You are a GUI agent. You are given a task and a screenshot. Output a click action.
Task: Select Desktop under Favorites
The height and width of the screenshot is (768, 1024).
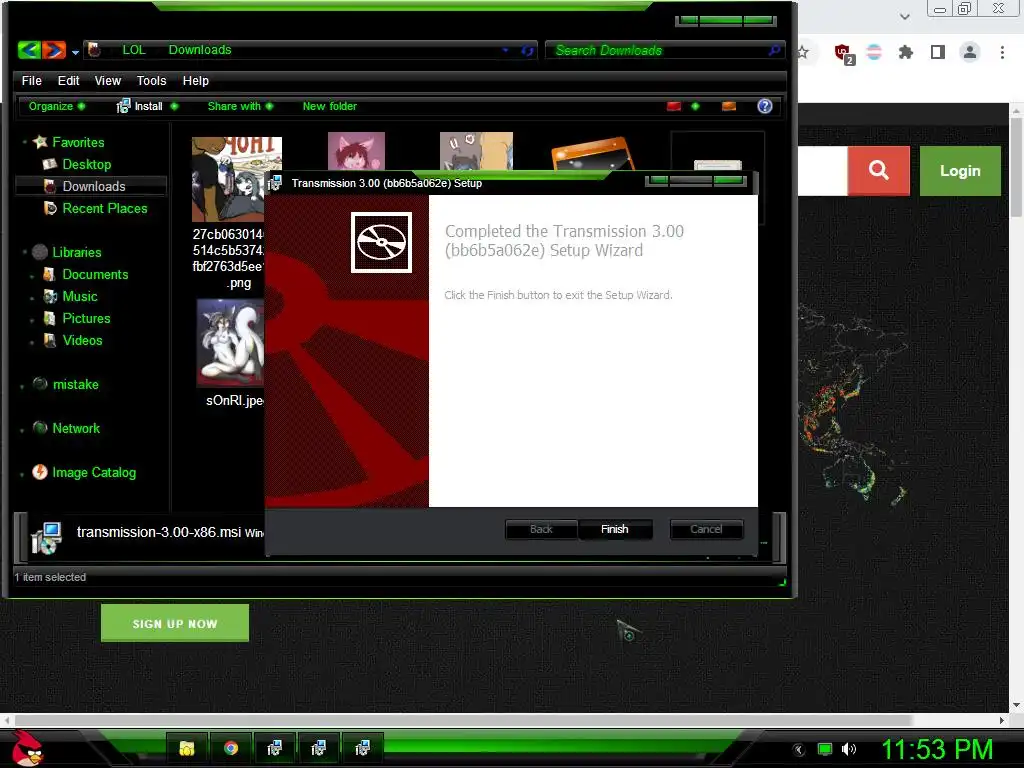(86, 165)
